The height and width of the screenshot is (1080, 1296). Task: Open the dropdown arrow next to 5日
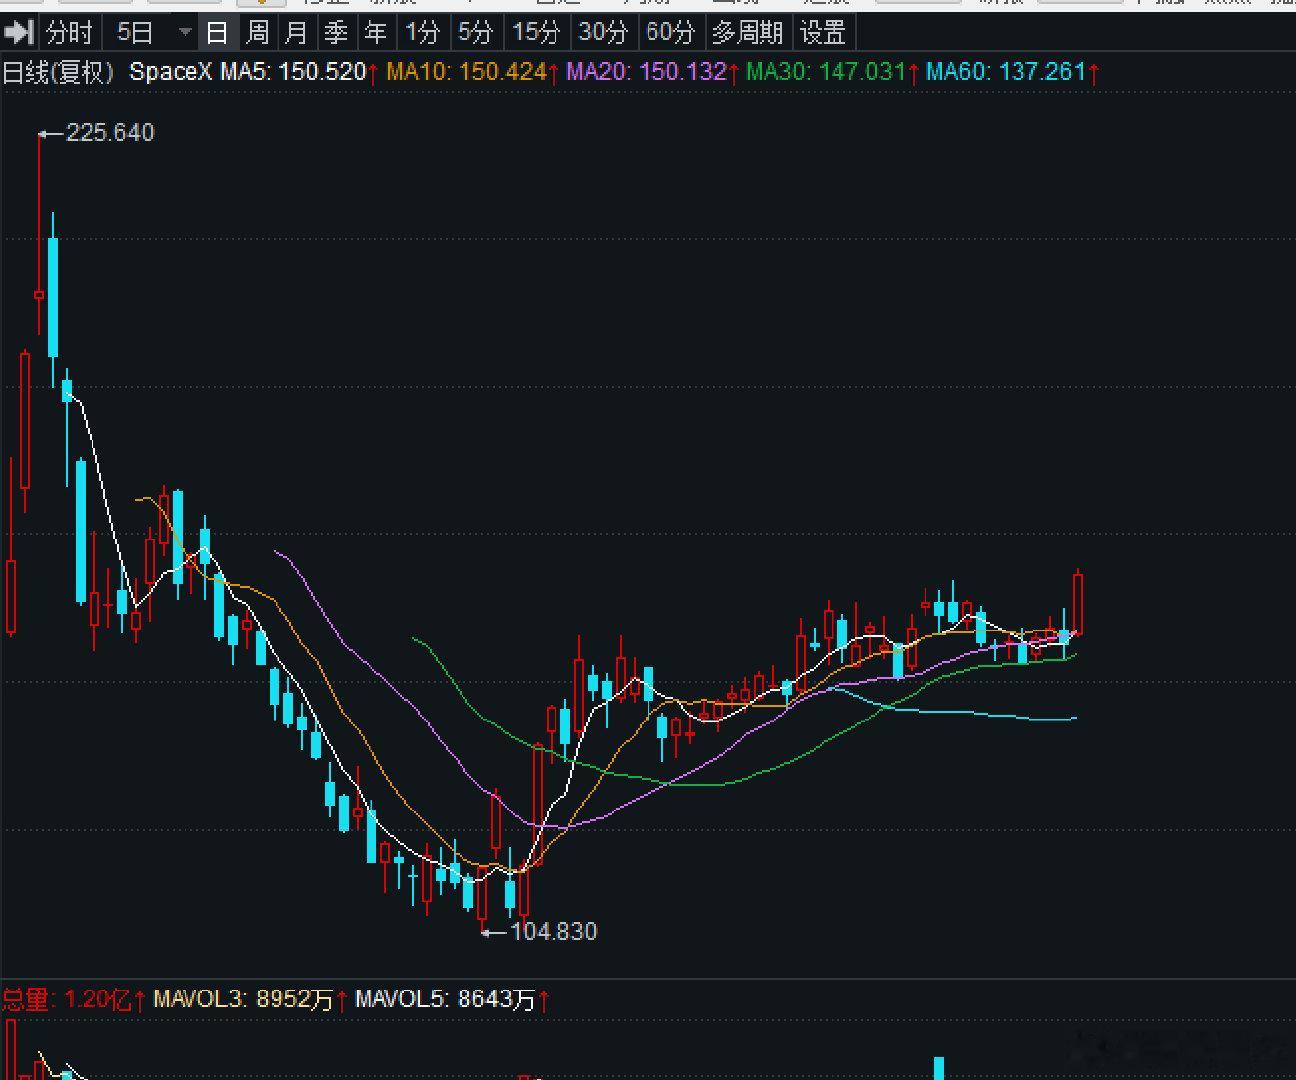click(x=184, y=33)
